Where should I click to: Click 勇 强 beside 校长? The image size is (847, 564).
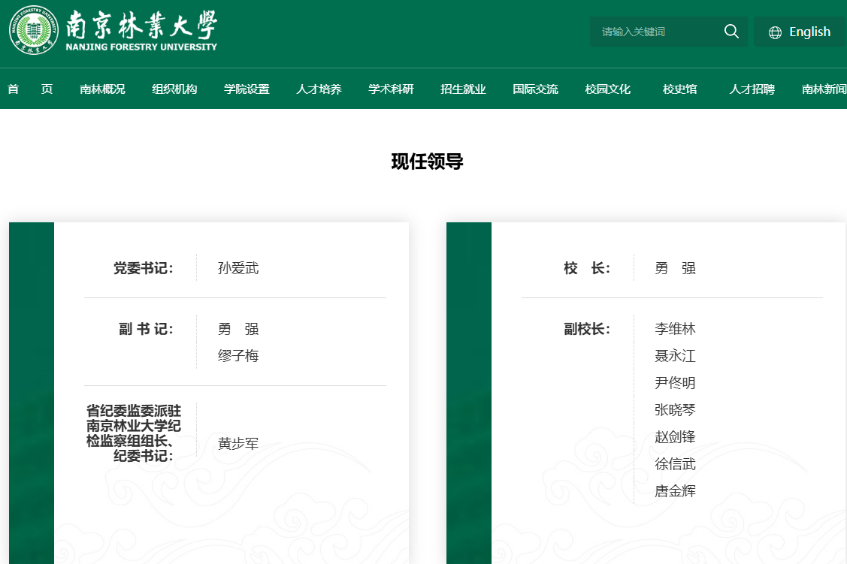675,268
